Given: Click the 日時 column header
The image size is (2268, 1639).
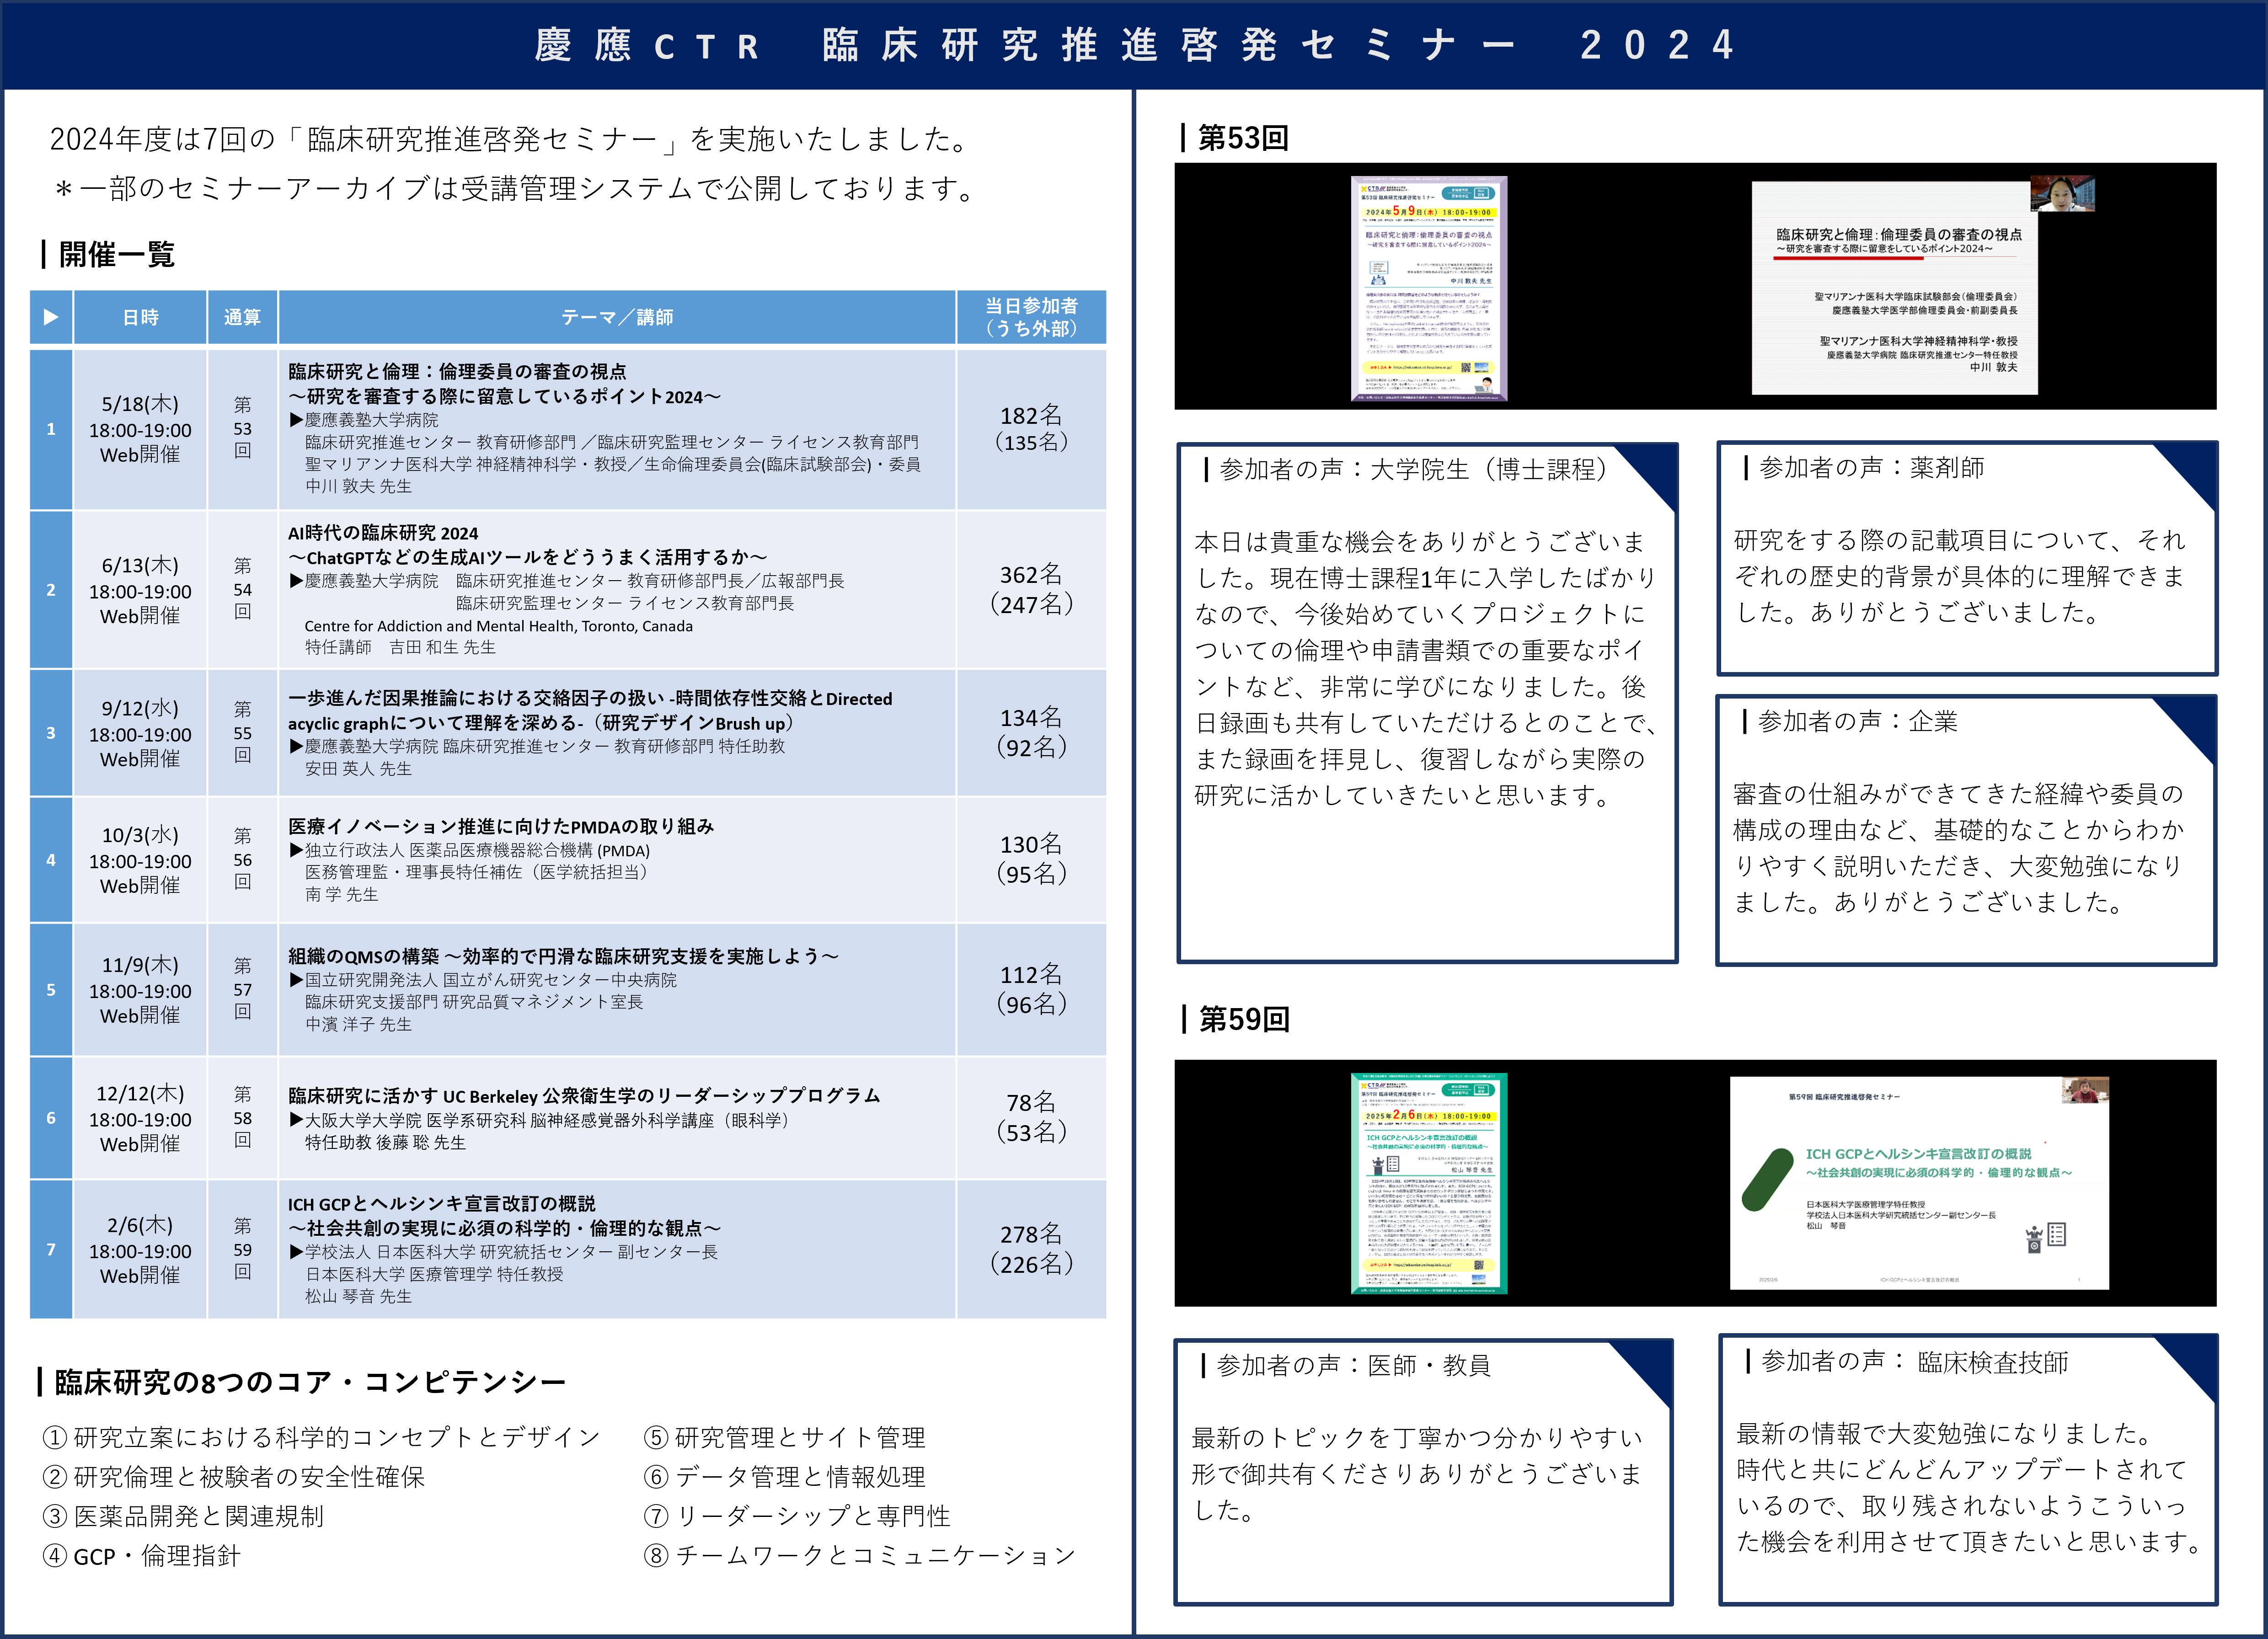Looking at the screenshot, I should pyautogui.click(x=140, y=317).
